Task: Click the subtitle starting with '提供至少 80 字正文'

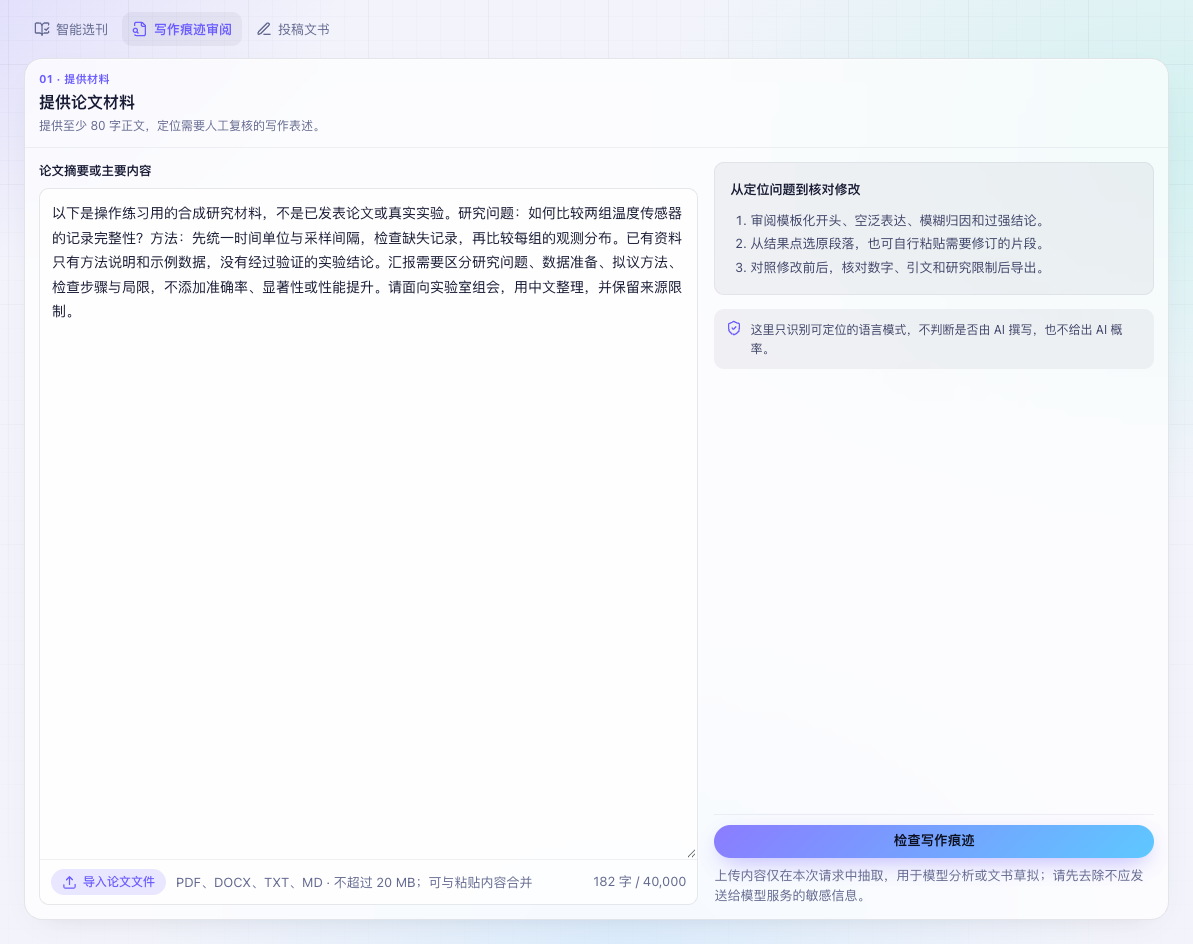Action: (x=181, y=126)
